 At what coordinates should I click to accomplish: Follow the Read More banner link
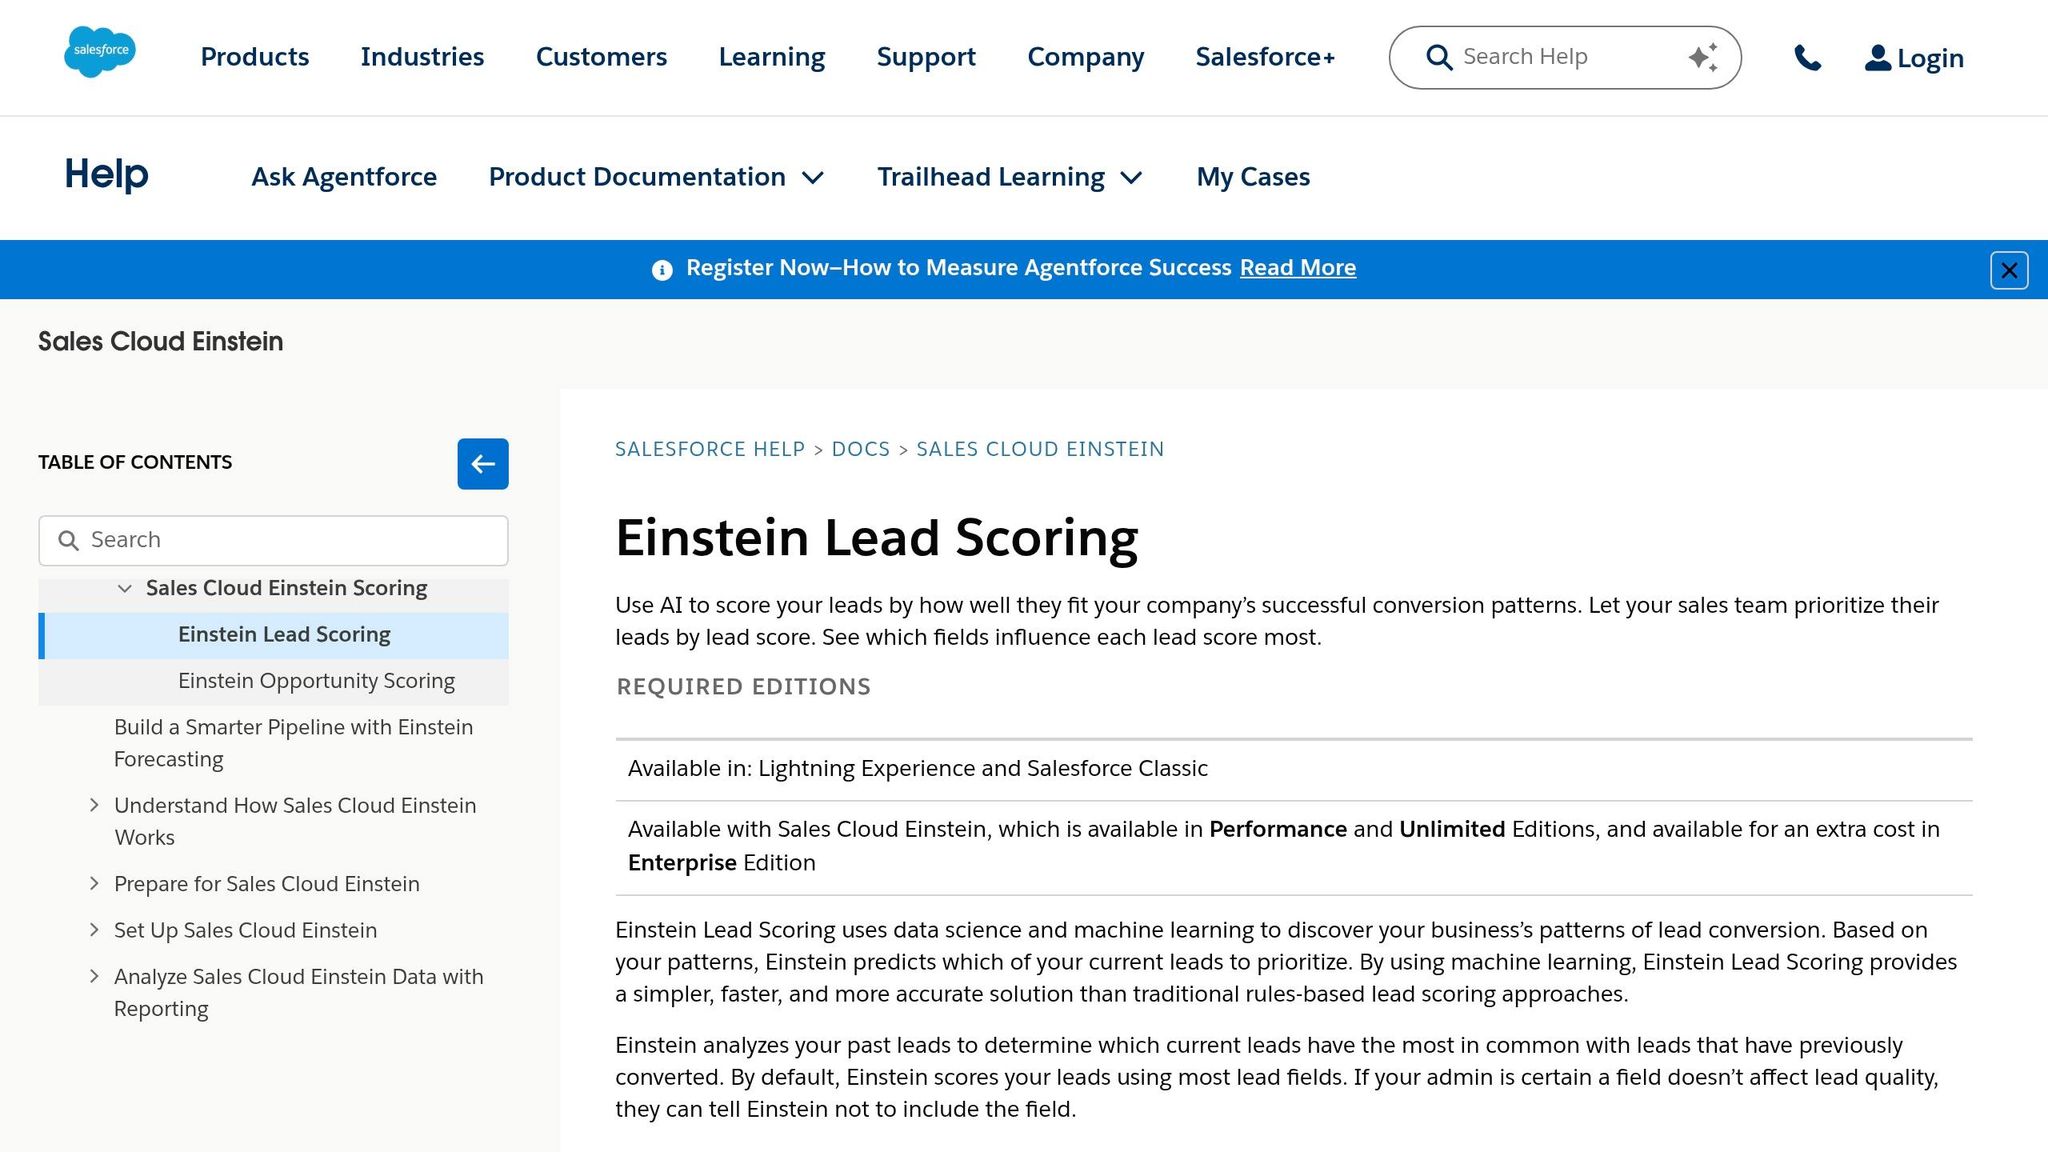coord(1298,268)
